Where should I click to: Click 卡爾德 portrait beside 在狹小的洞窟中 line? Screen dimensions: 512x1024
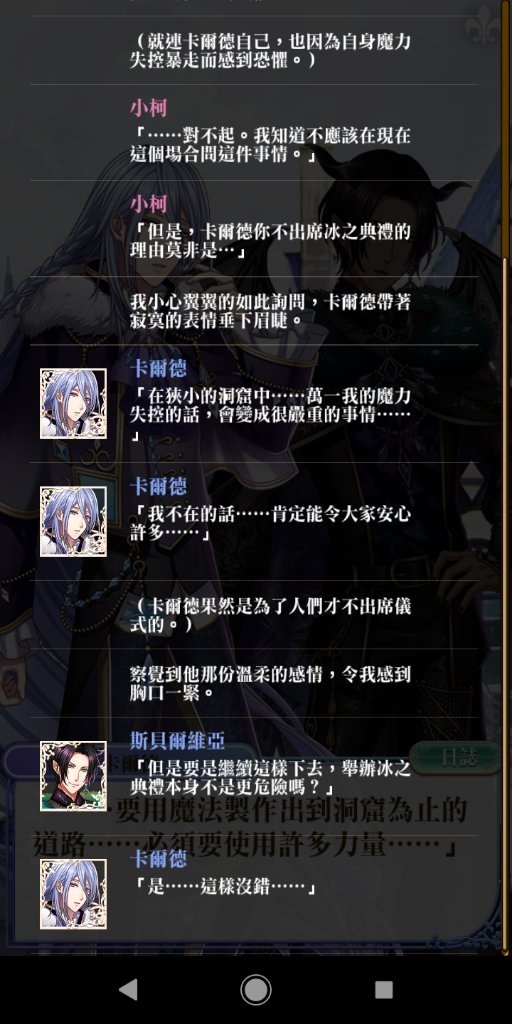coord(73,403)
